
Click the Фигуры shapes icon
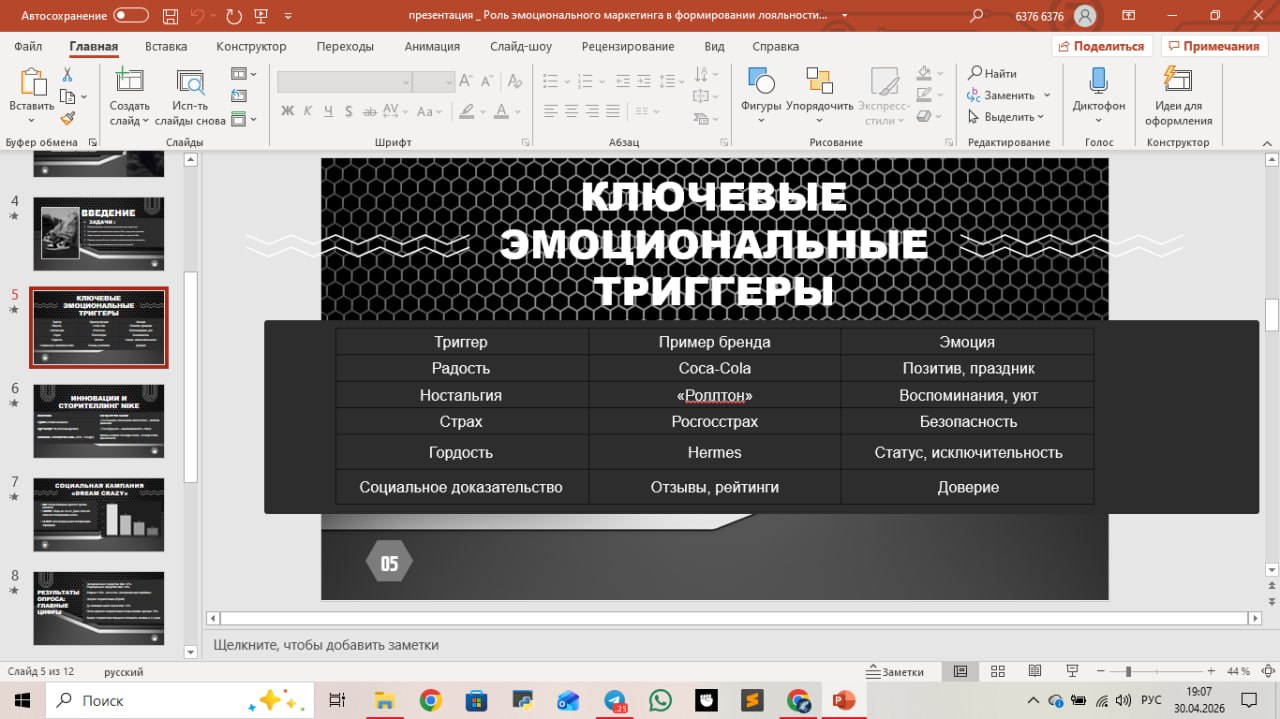[x=761, y=82]
